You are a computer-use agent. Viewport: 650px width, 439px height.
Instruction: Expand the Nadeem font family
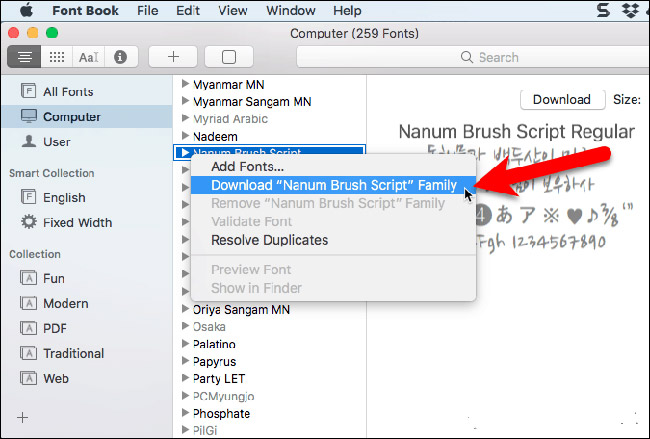coord(185,136)
